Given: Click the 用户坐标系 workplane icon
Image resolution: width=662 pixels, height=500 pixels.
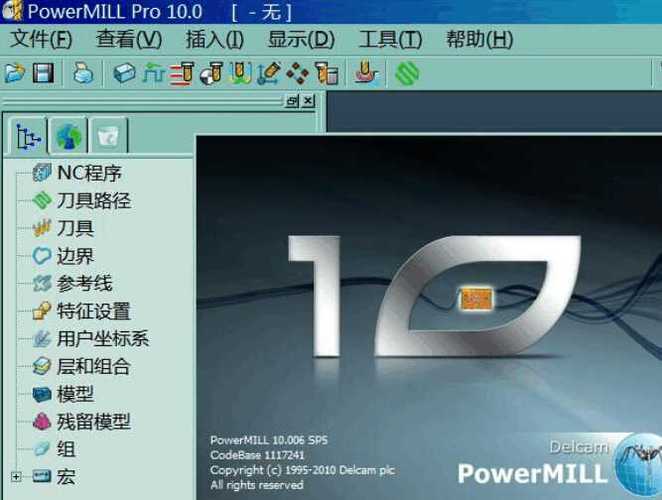Looking at the screenshot, I should 42,339.
